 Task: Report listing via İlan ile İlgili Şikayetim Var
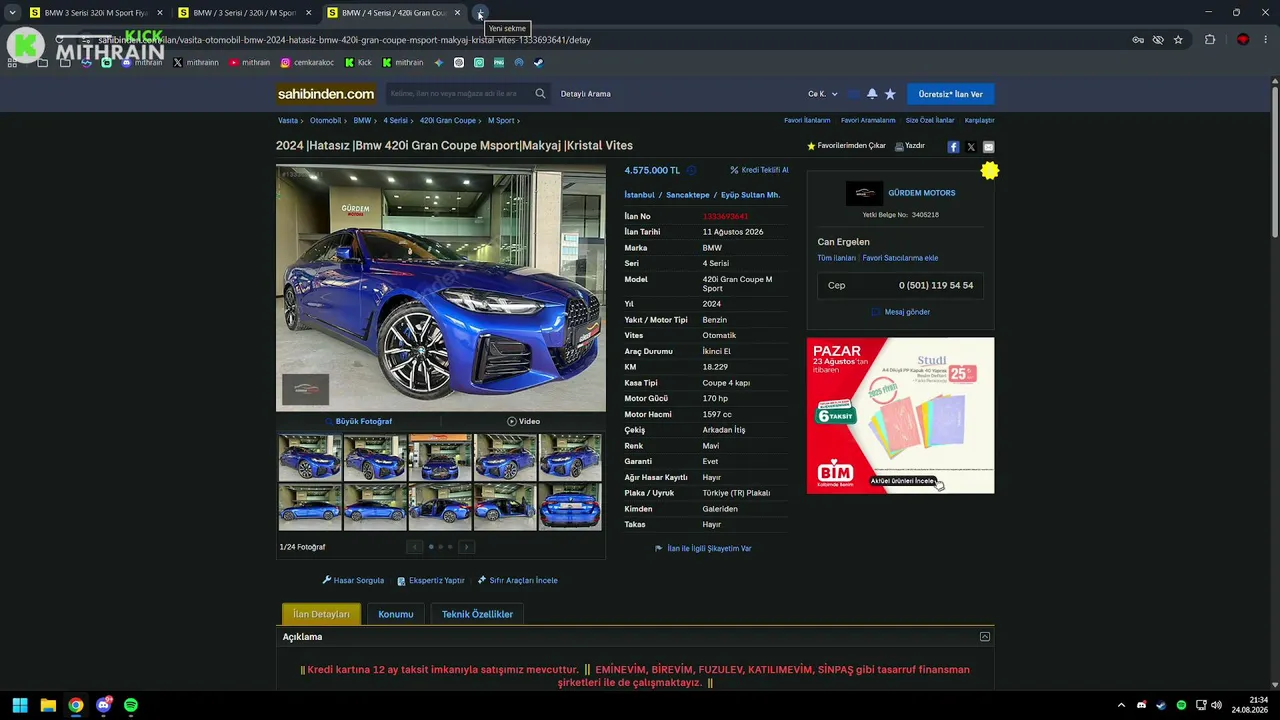(703, 548)
